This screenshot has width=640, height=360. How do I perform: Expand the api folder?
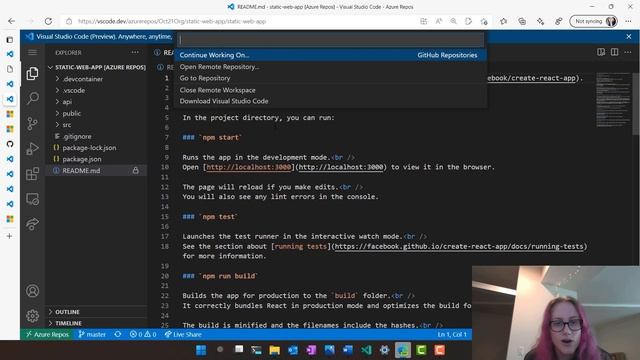pos(96,102)
